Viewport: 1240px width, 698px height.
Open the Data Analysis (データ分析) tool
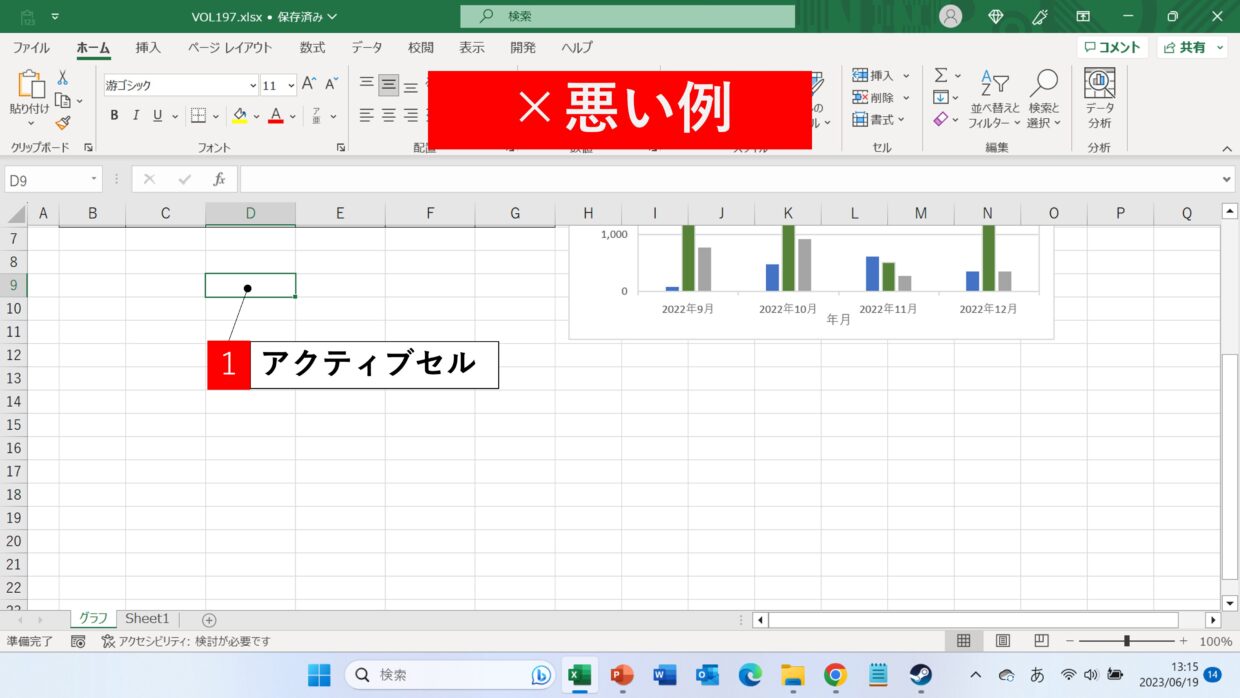[x=1099, y=98]
